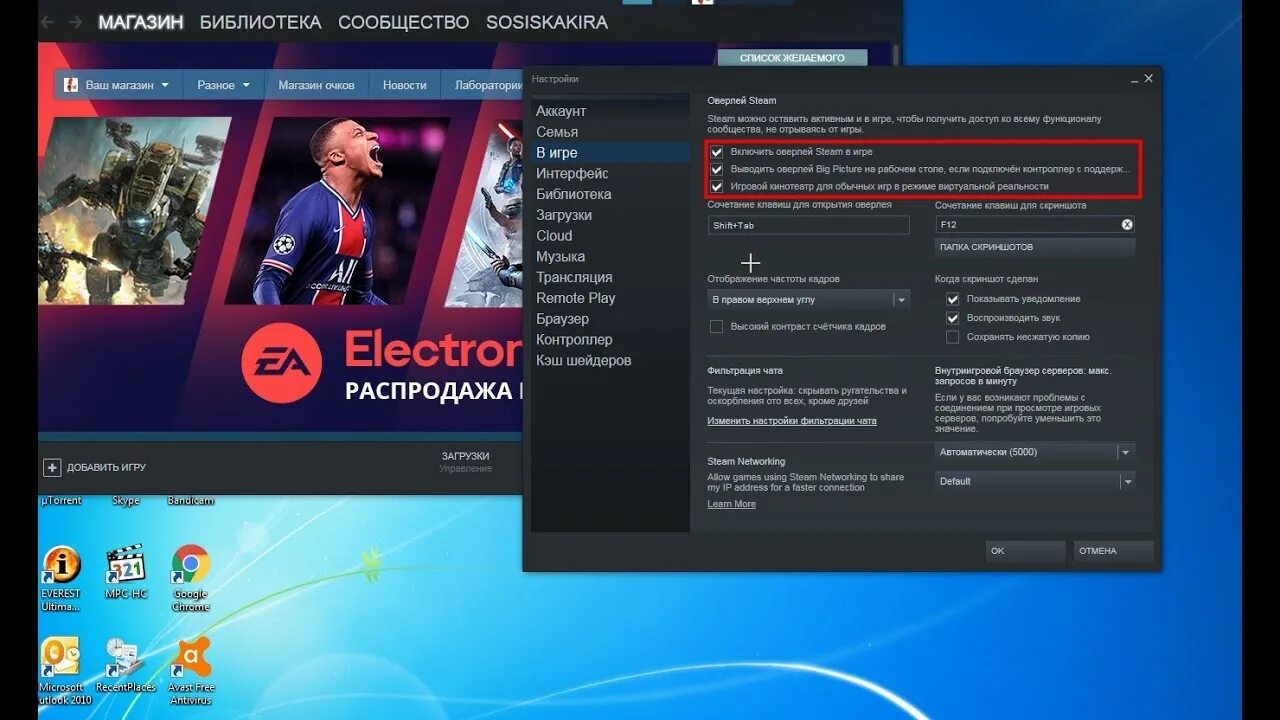
Task: Select Интерфейс in settings sidebar
Action: [x=572, y=173]
